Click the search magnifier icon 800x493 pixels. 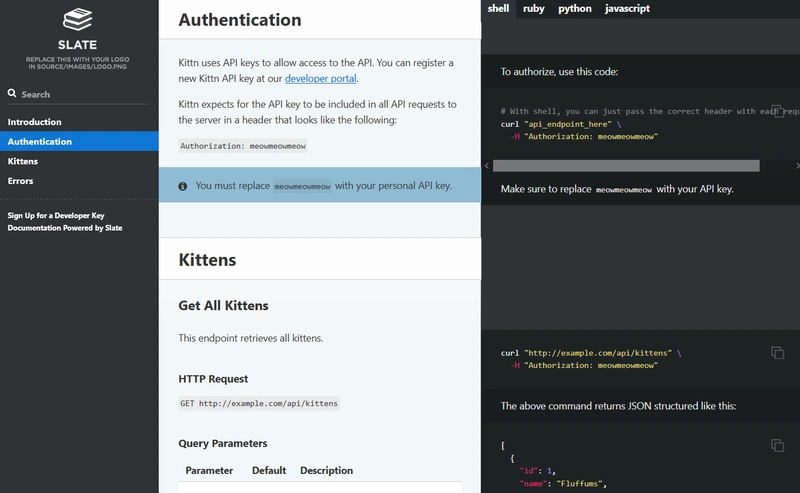click(x=12, y=94)
